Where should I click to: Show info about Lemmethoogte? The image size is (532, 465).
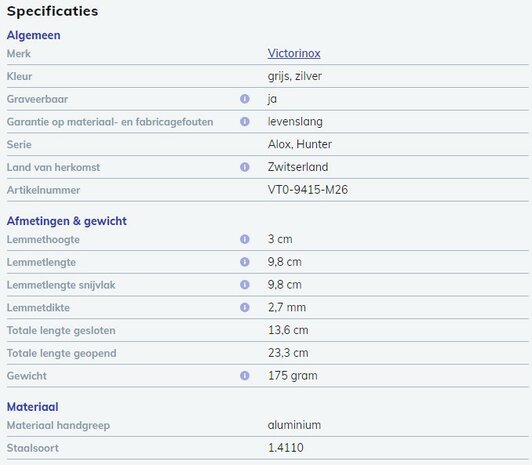tap(245, 239)
